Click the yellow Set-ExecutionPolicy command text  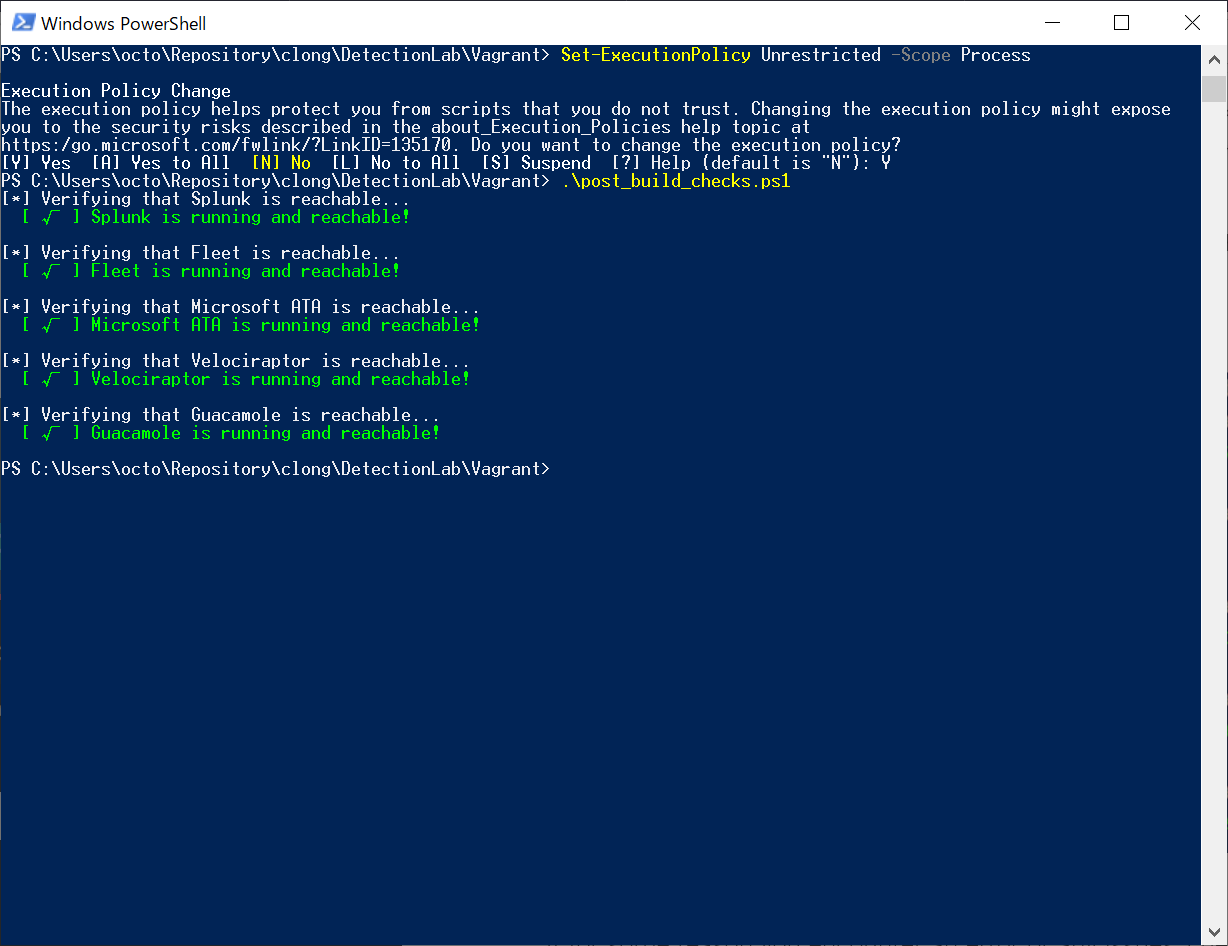[655, 55]
